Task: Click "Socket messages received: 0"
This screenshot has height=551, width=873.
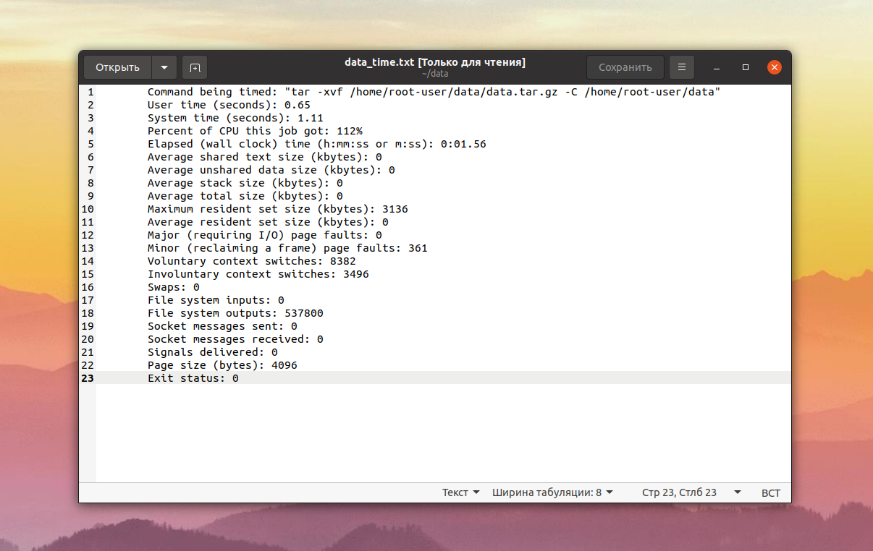Action: 235,340
